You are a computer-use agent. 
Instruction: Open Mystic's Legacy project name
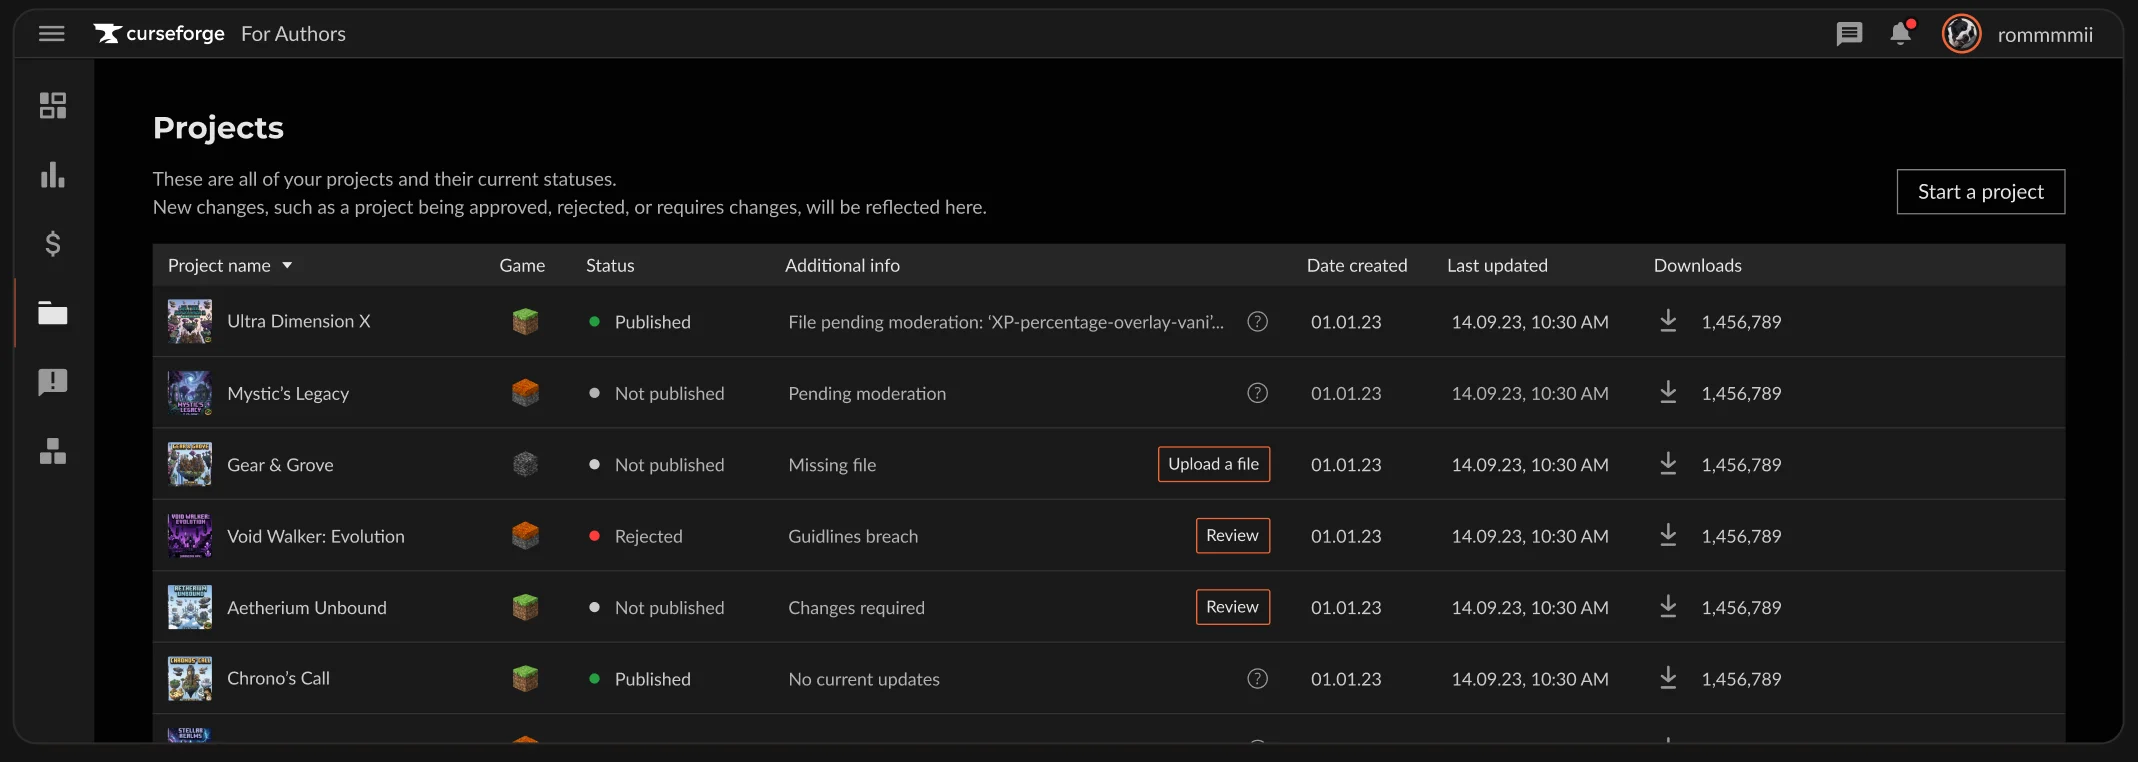tap(288, 394)
